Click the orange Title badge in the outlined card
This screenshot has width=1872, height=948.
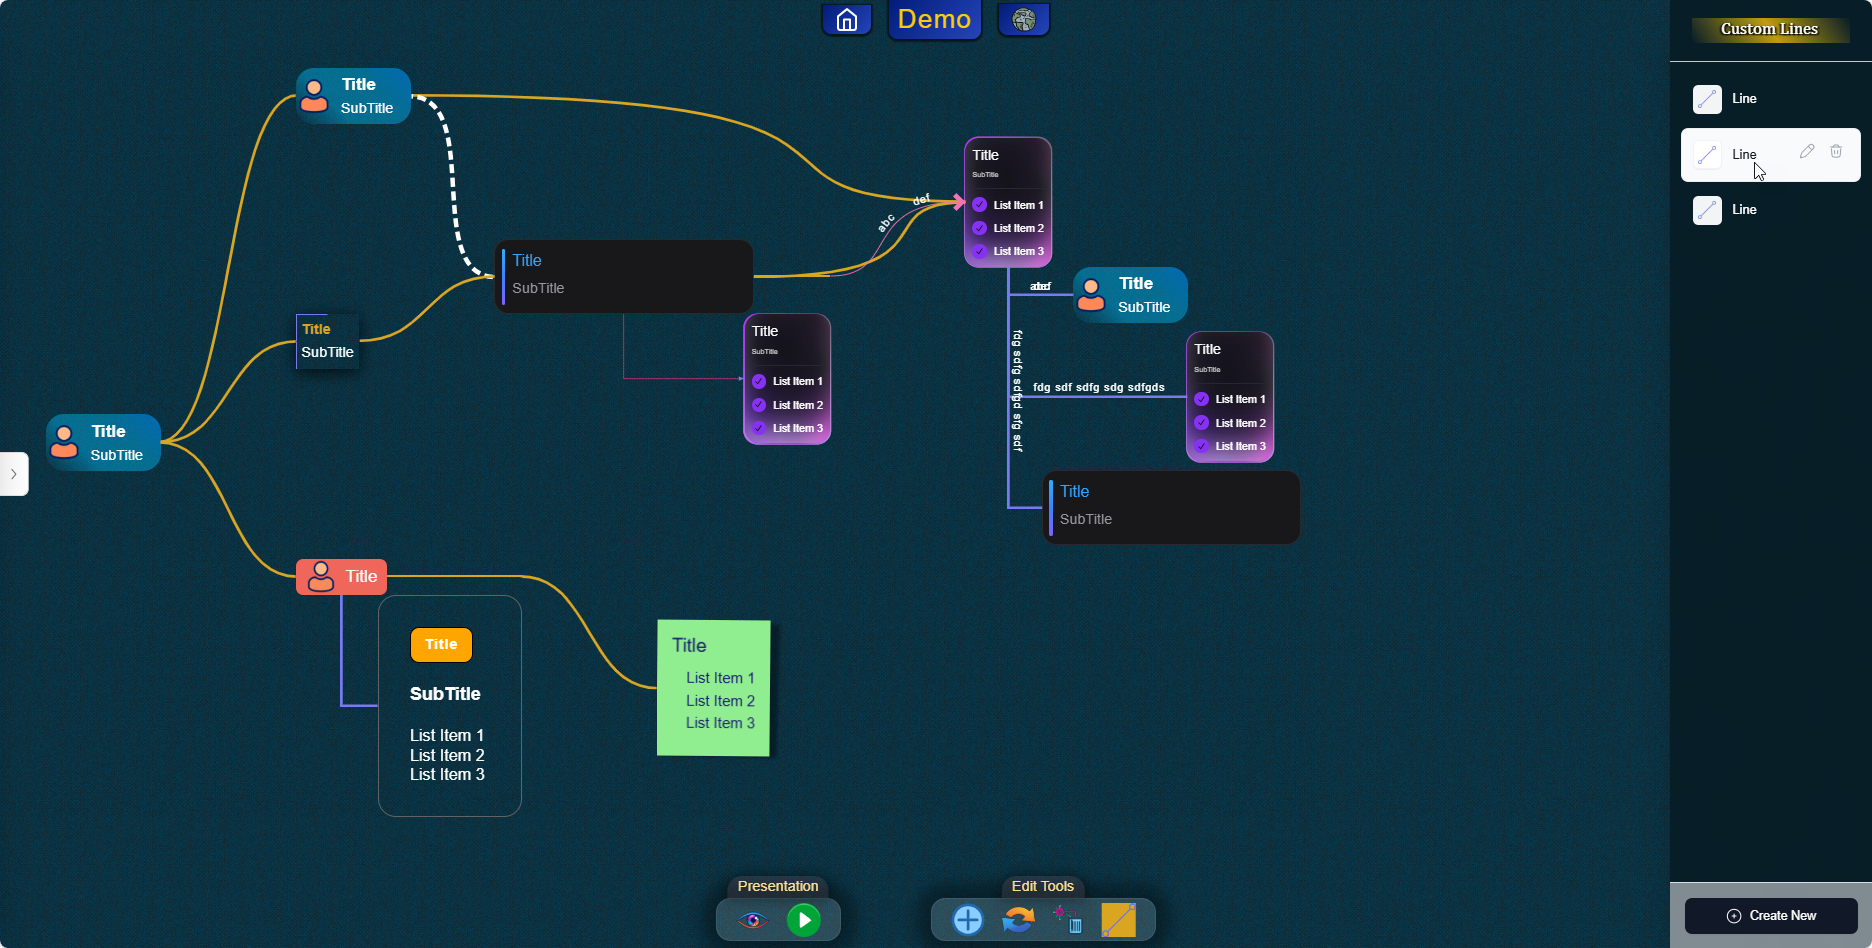pos(441,645)
